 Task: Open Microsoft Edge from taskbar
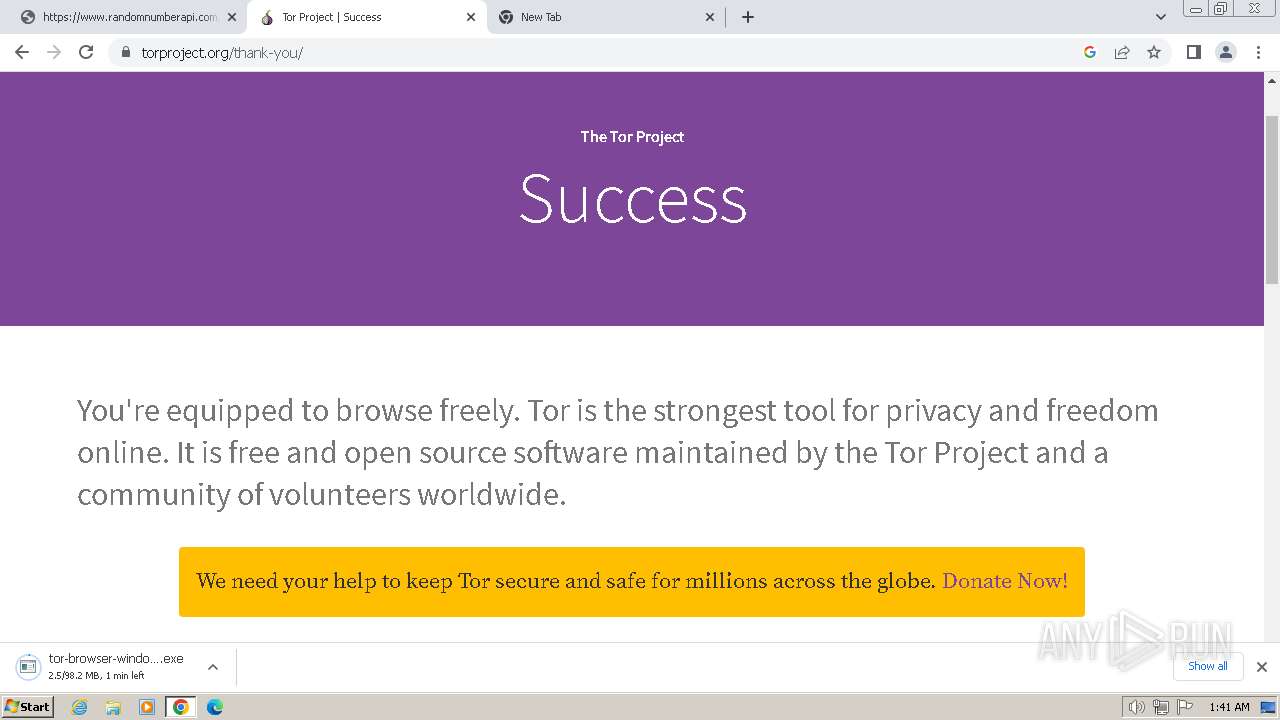[215, 707]
